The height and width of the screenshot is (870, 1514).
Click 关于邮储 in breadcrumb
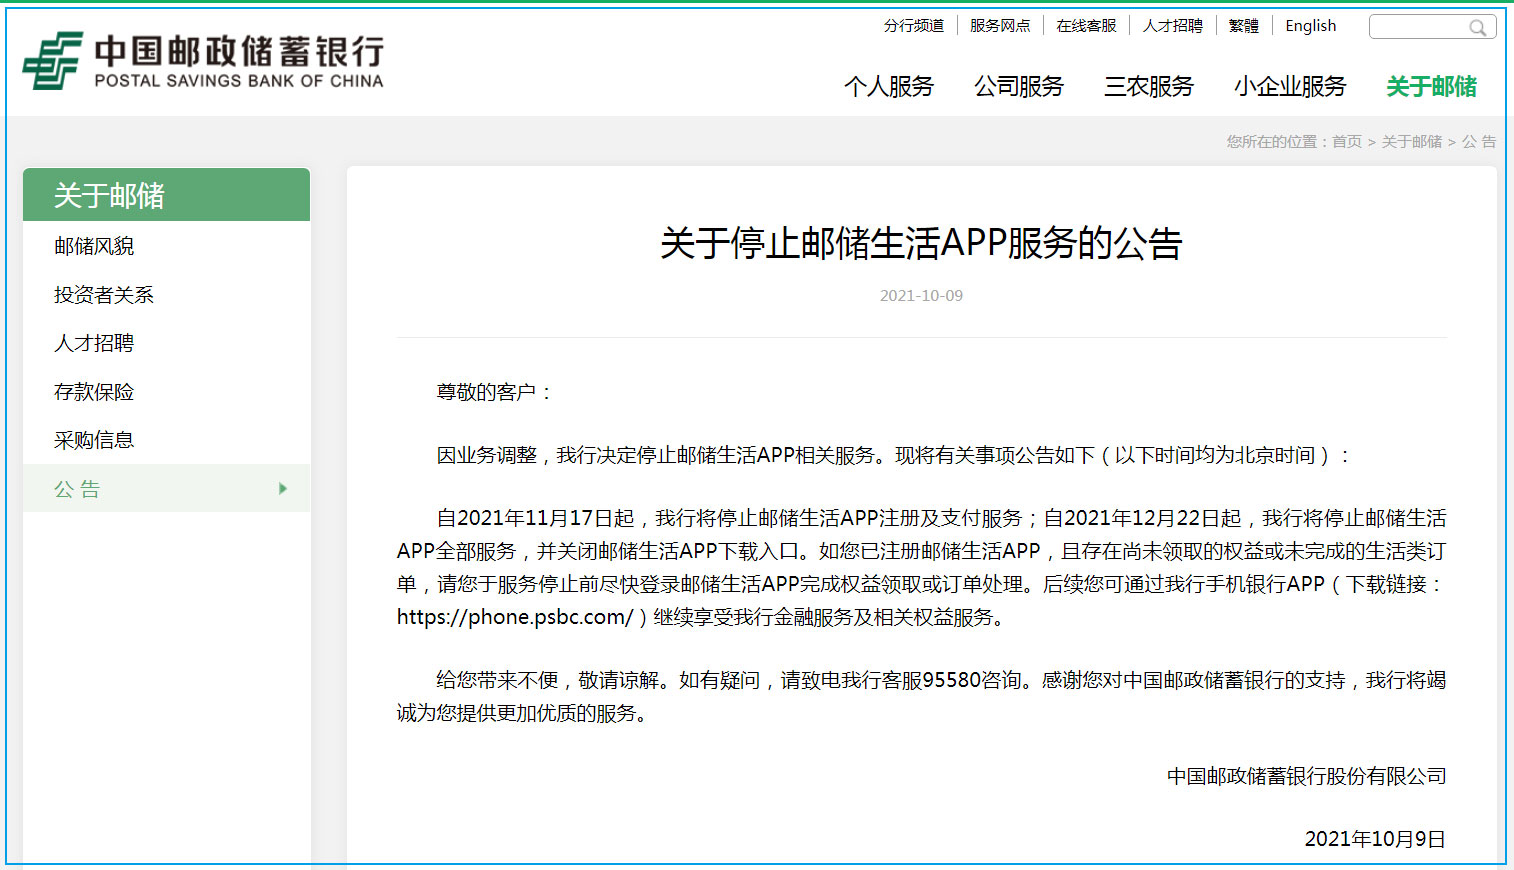coord(1412,142)
